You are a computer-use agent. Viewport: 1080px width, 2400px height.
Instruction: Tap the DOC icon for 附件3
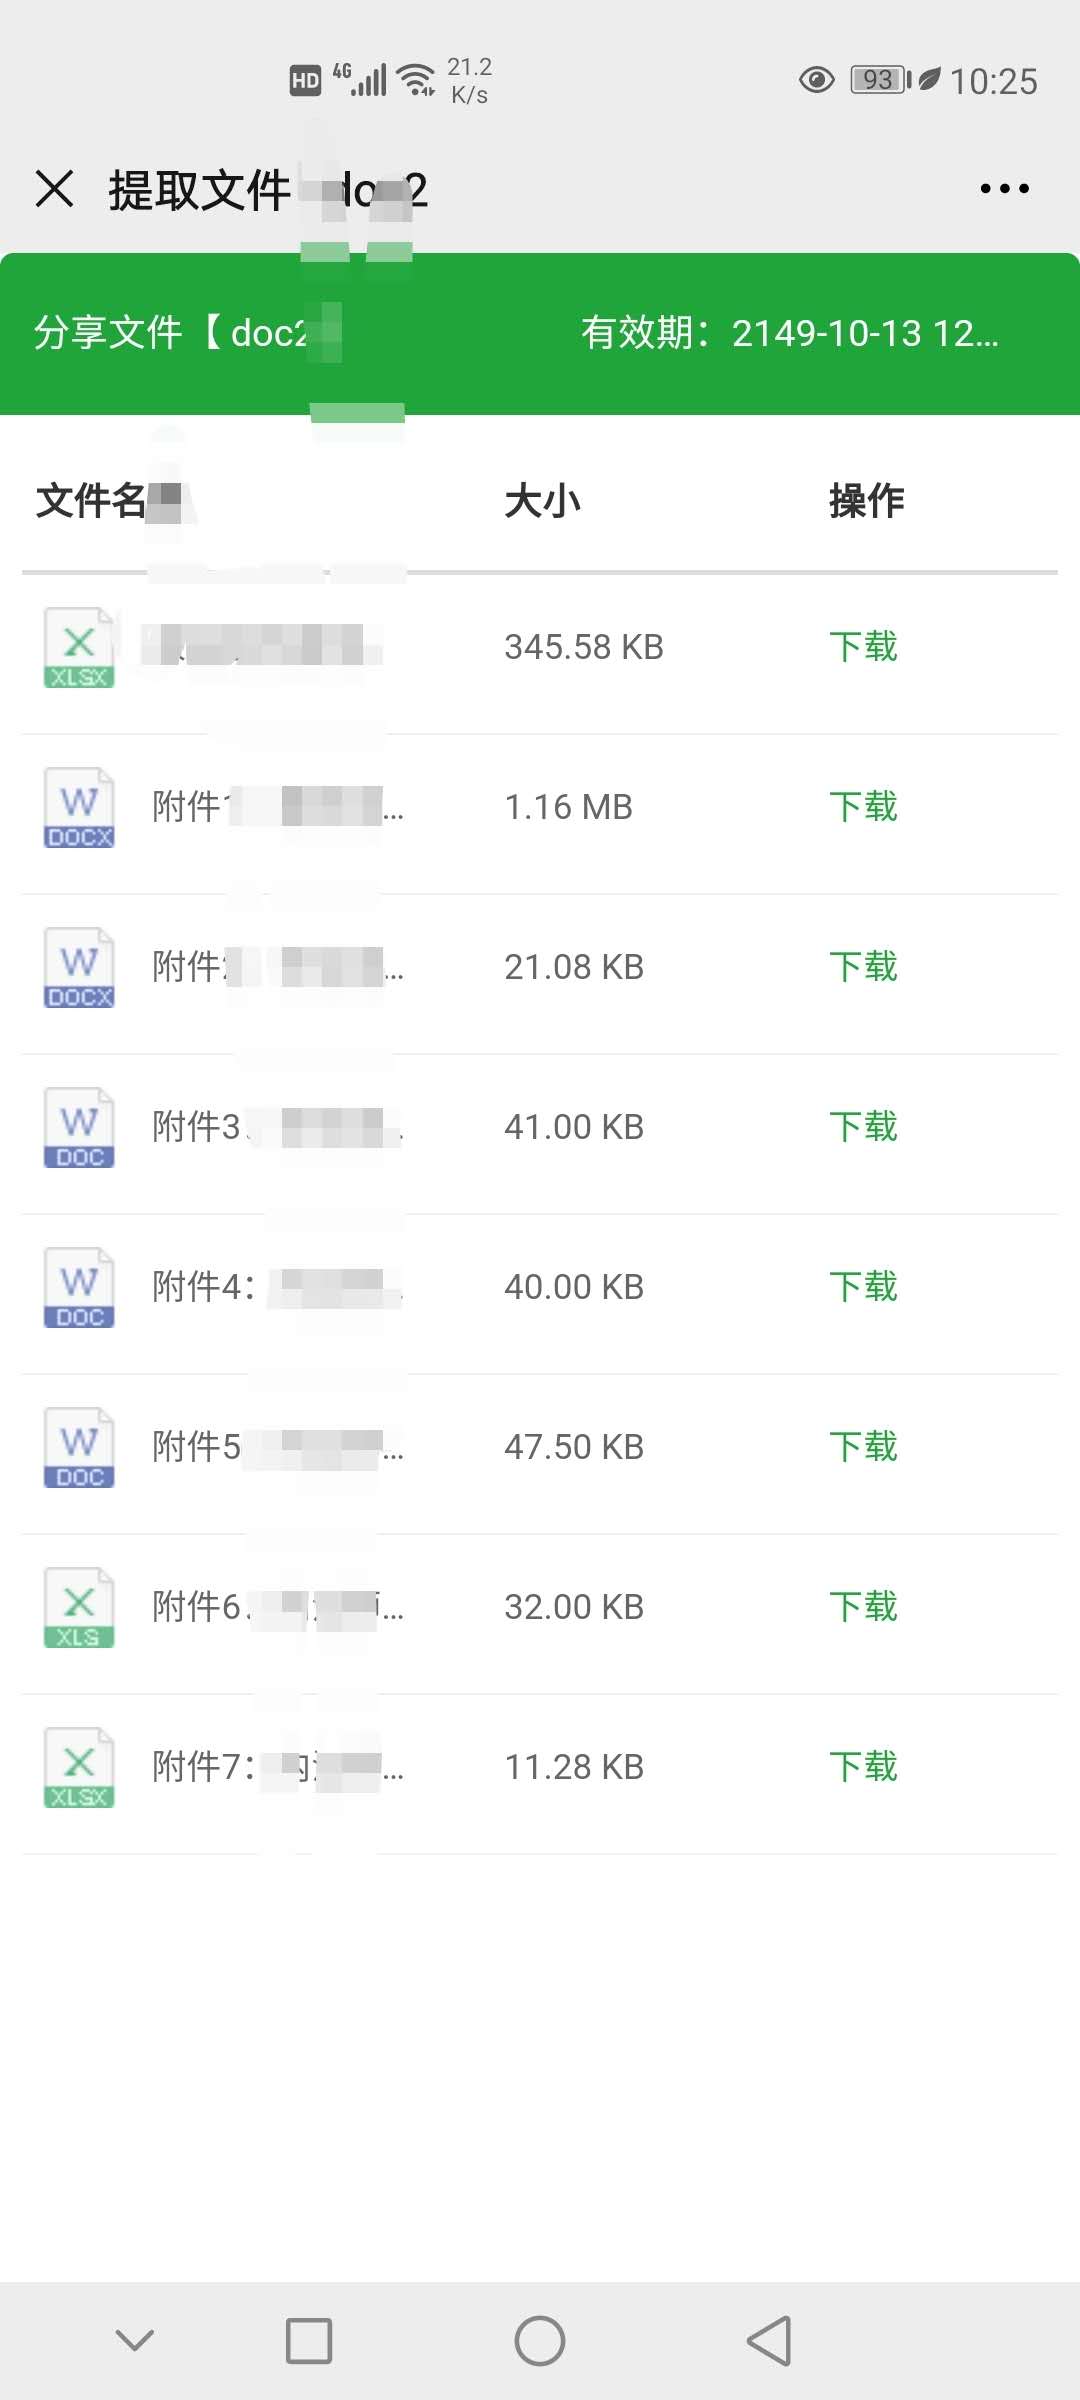(79, 1127)
